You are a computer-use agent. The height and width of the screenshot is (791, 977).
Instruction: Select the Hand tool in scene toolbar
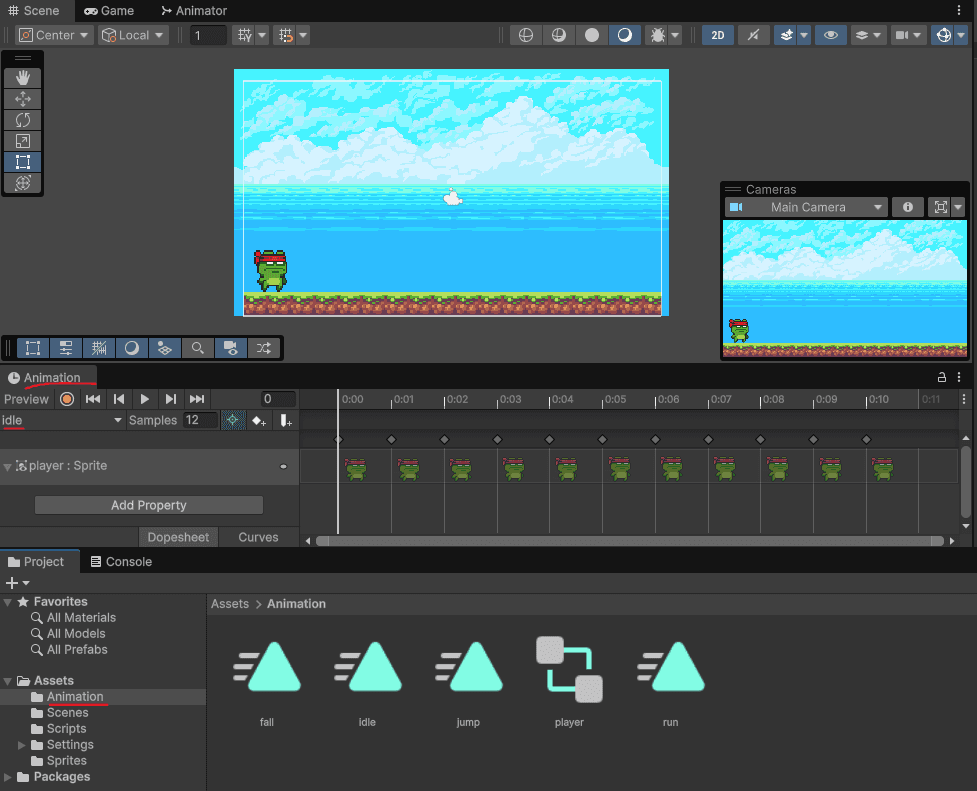click(23, 77)
